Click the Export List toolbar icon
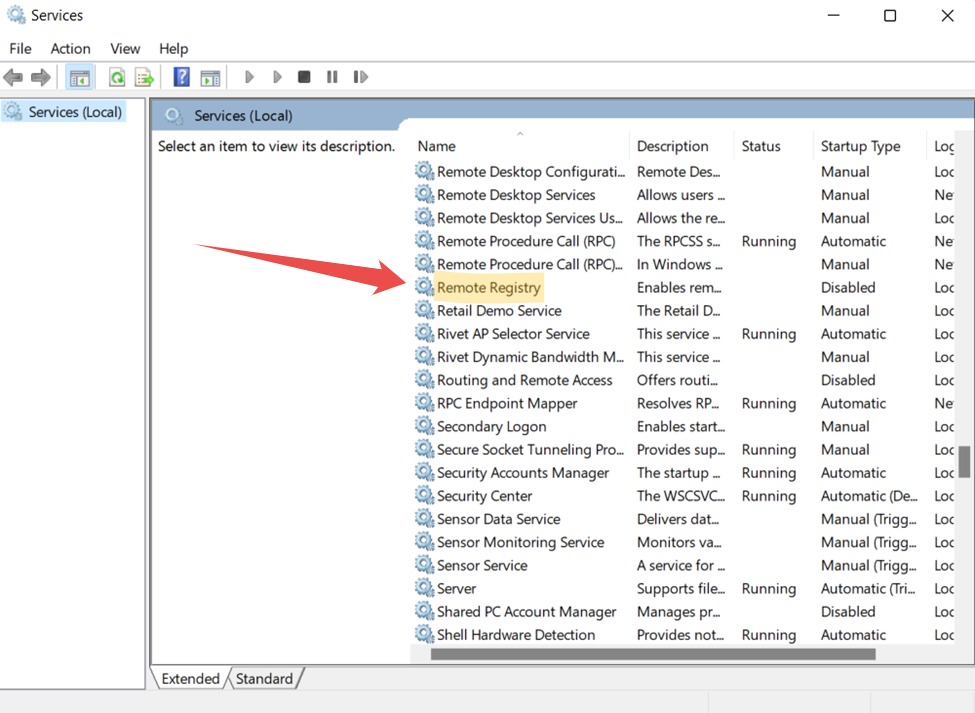Screen dimensions: 975x713 click(x=144, y=77)
